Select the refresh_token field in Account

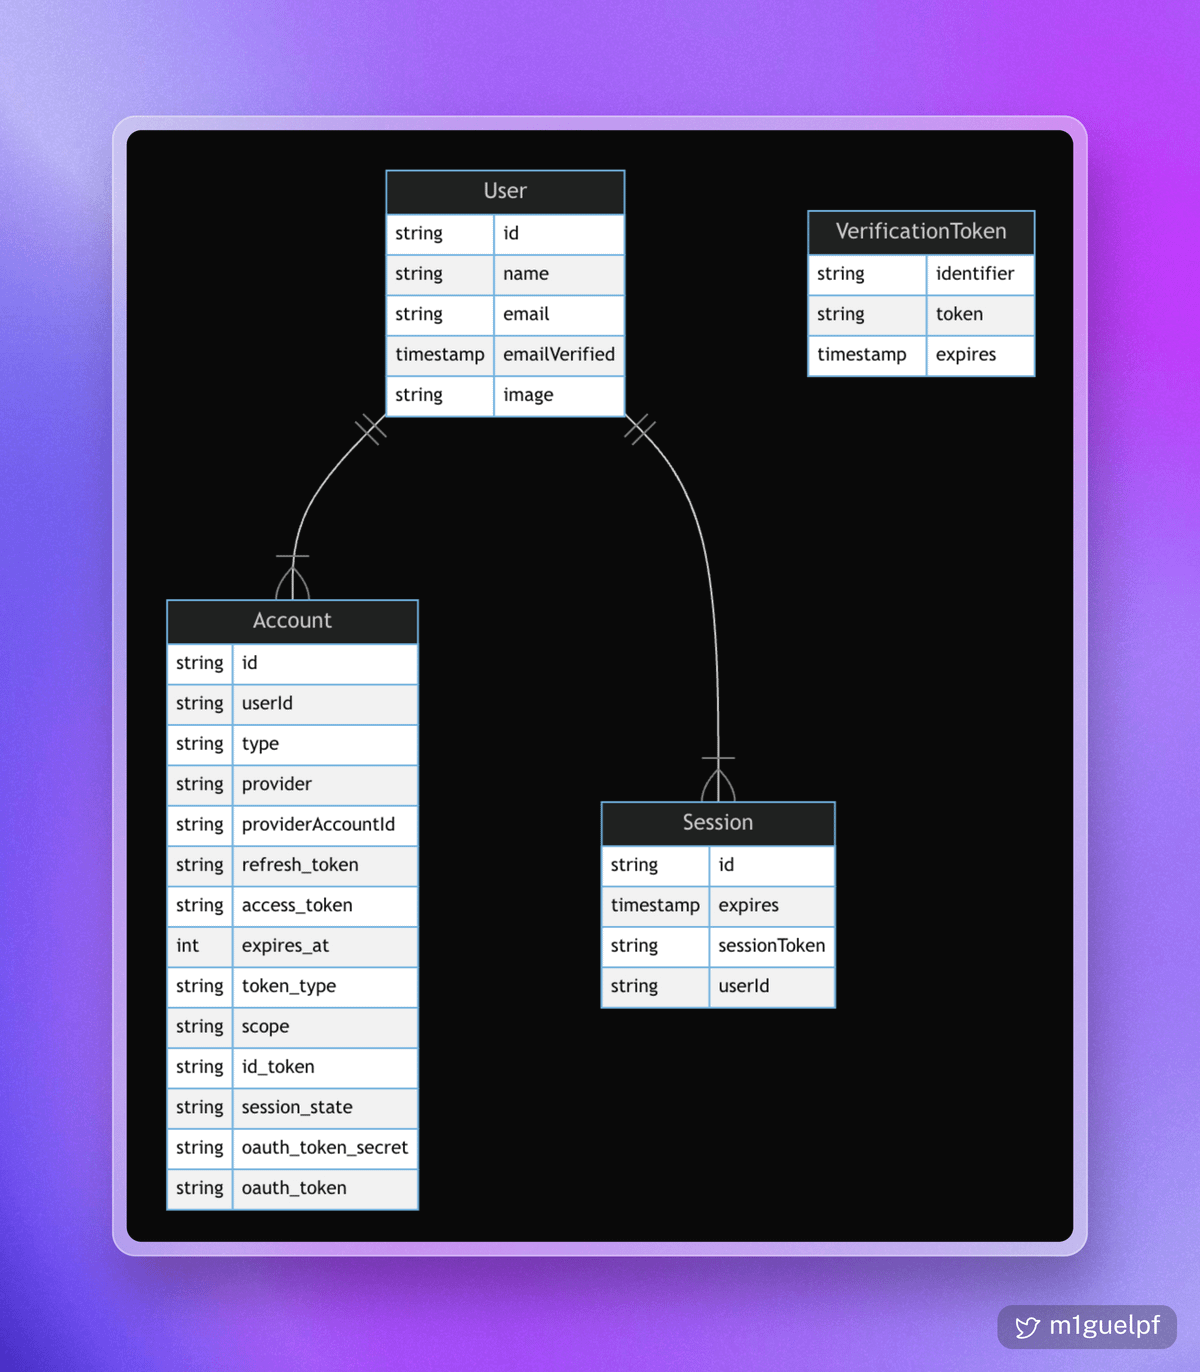pos(300,865)
